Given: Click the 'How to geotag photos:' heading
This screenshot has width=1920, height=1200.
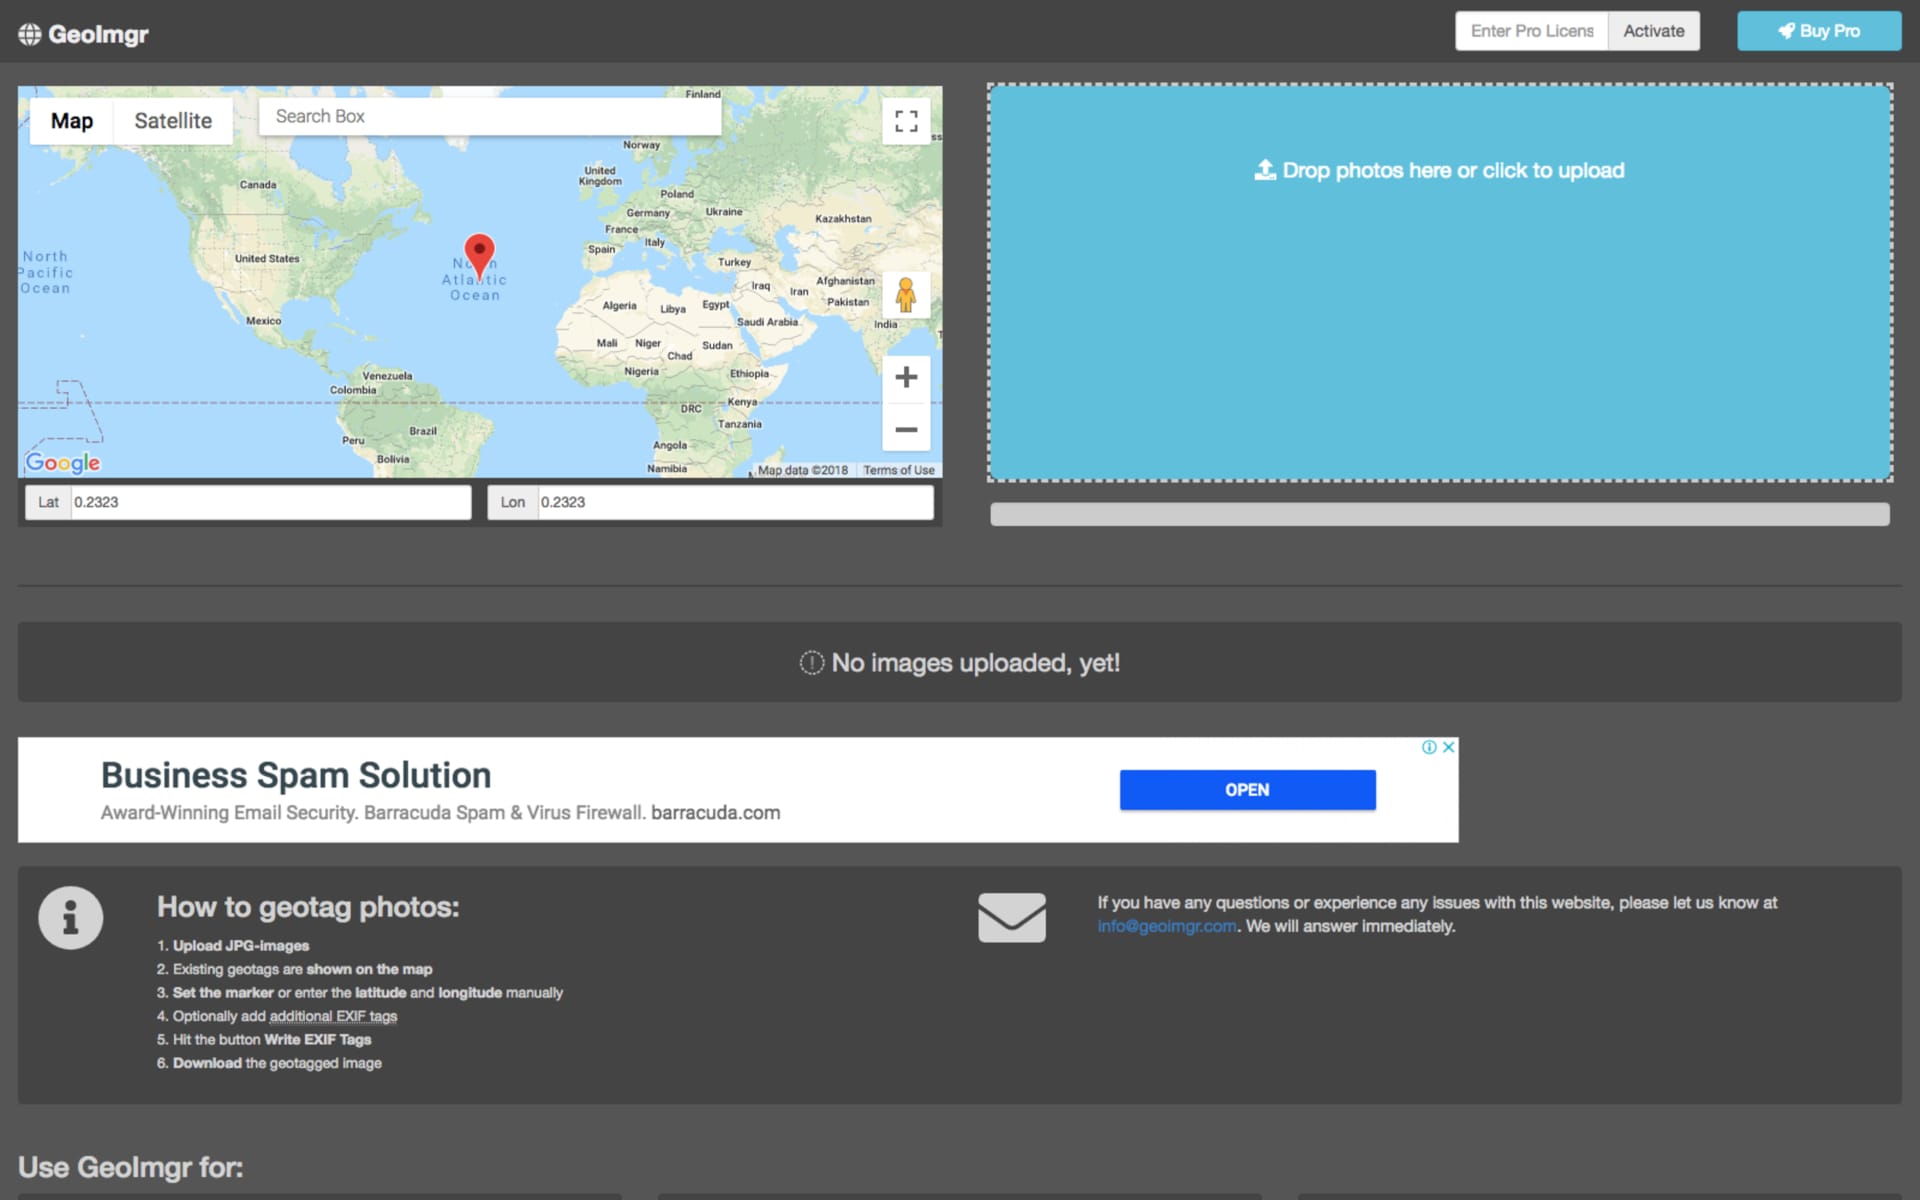Looking at the screenshot, I should [x=308, y=907].
